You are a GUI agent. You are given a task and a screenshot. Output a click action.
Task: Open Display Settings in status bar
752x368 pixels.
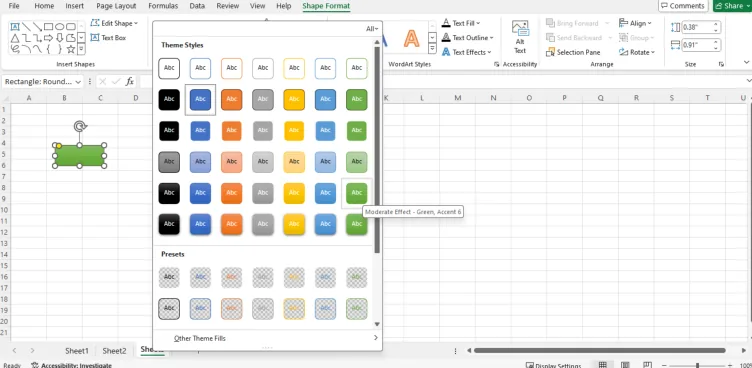pos(553,365)
